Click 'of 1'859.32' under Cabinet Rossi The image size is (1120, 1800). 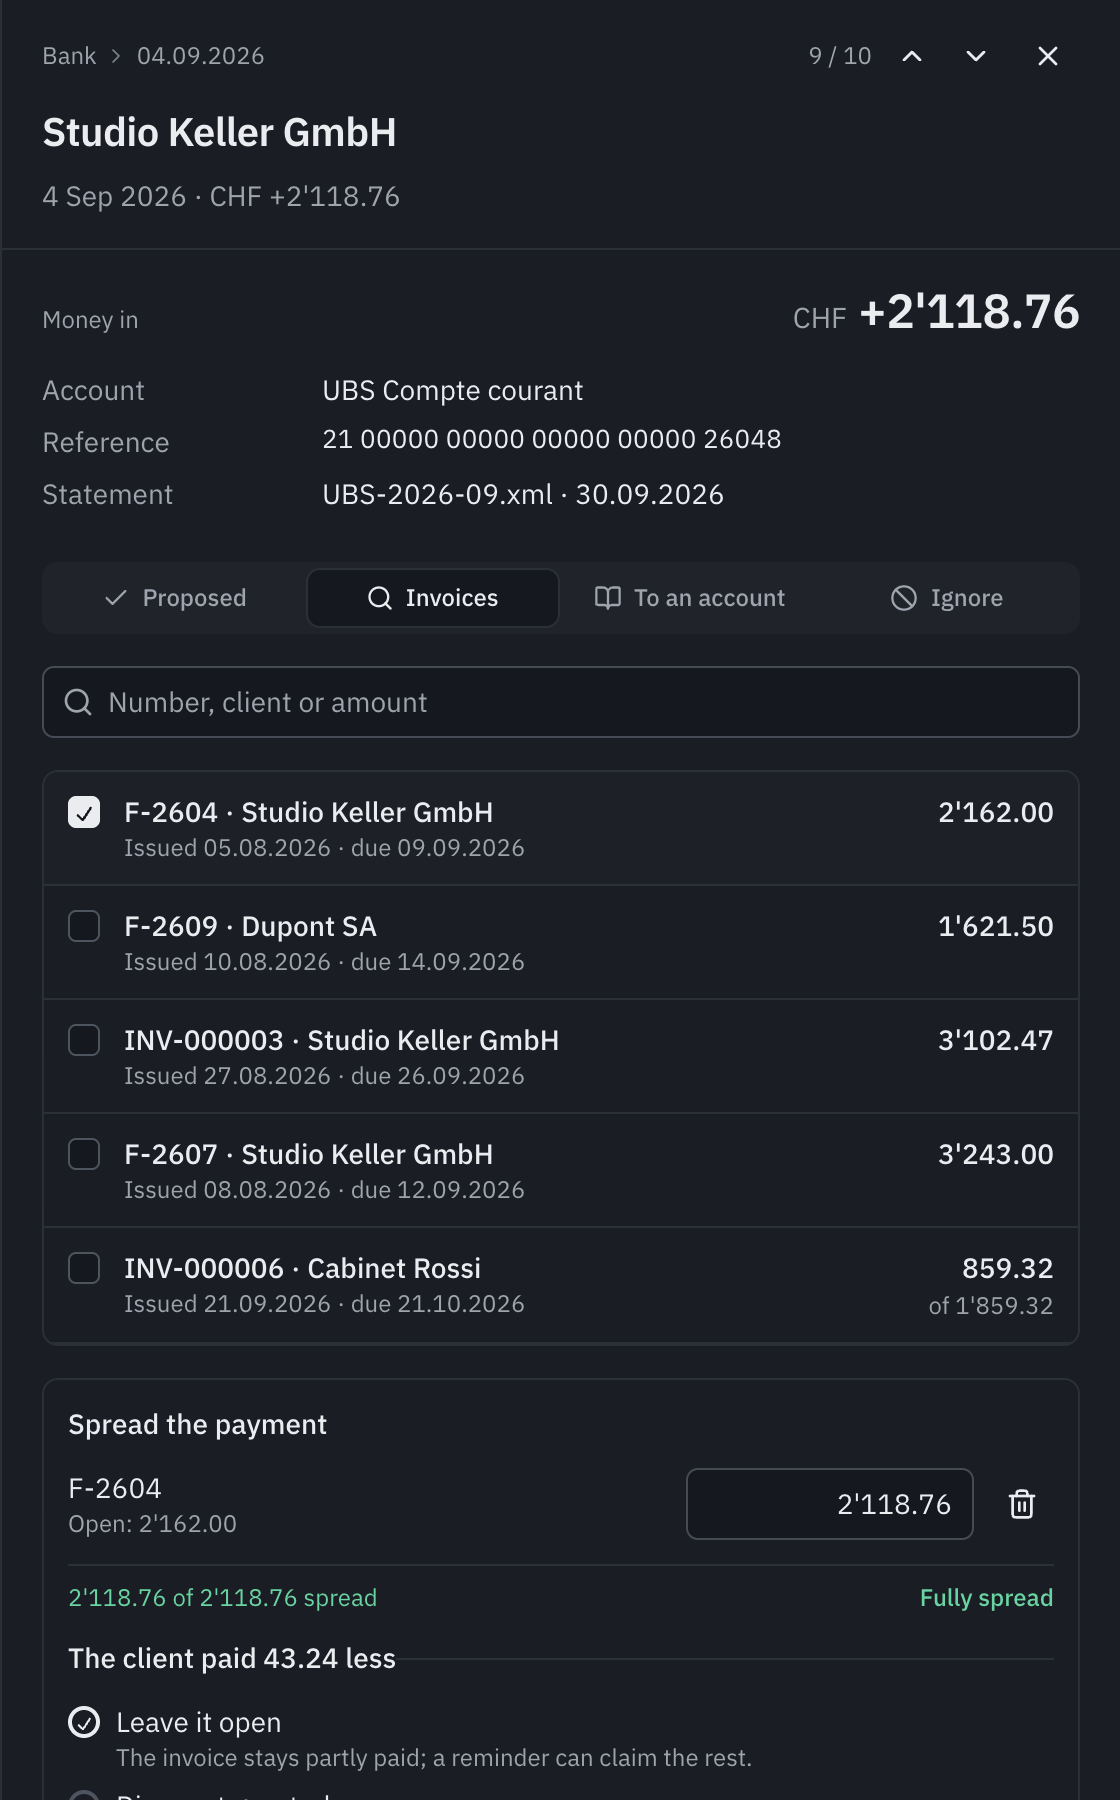991,1305
